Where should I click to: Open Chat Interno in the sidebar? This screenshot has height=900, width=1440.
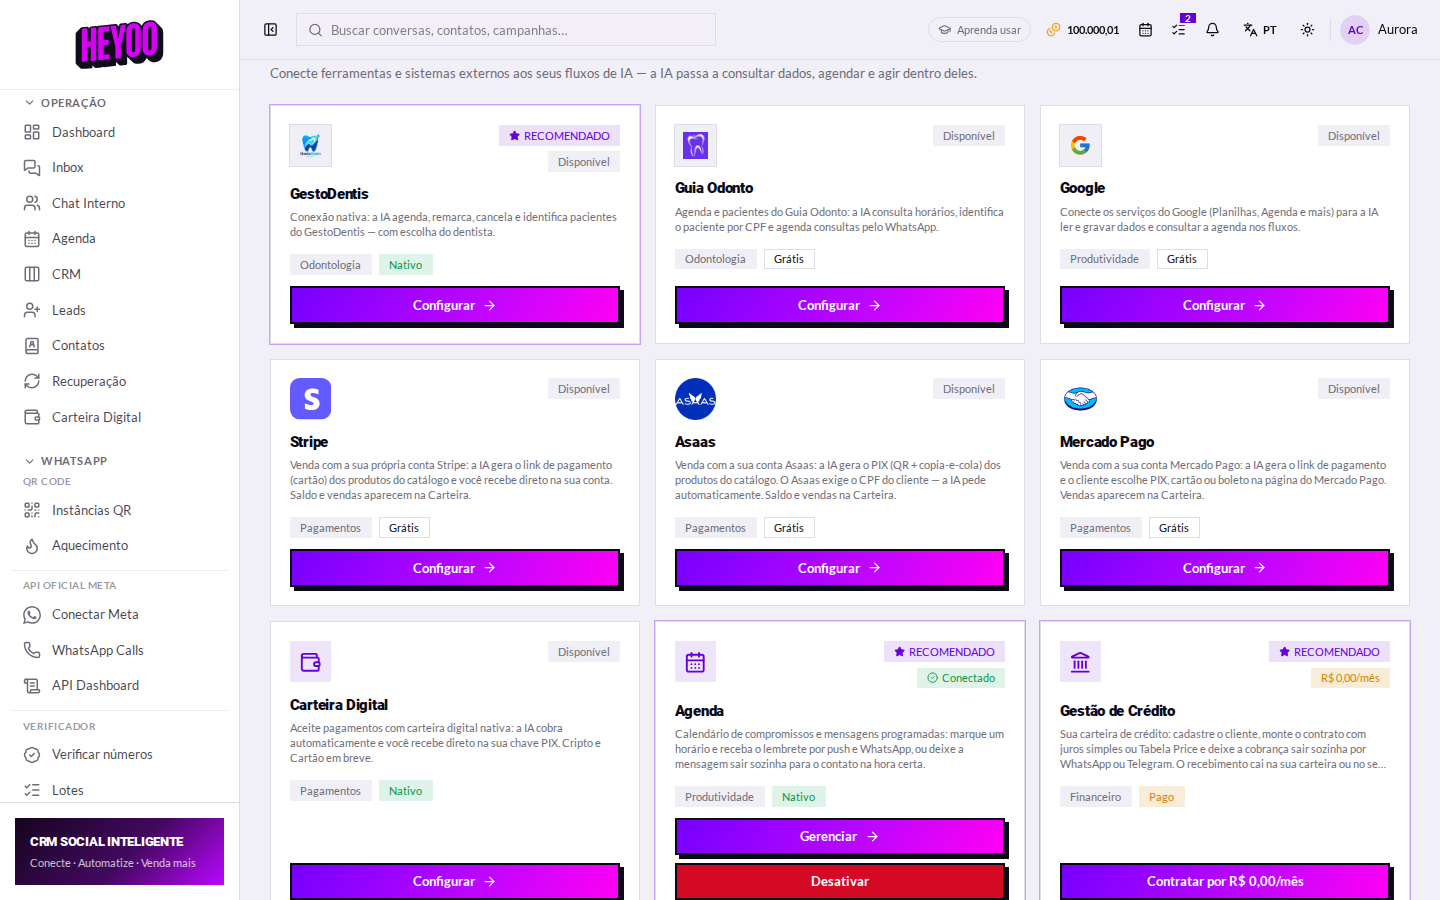tap(119, 203)
